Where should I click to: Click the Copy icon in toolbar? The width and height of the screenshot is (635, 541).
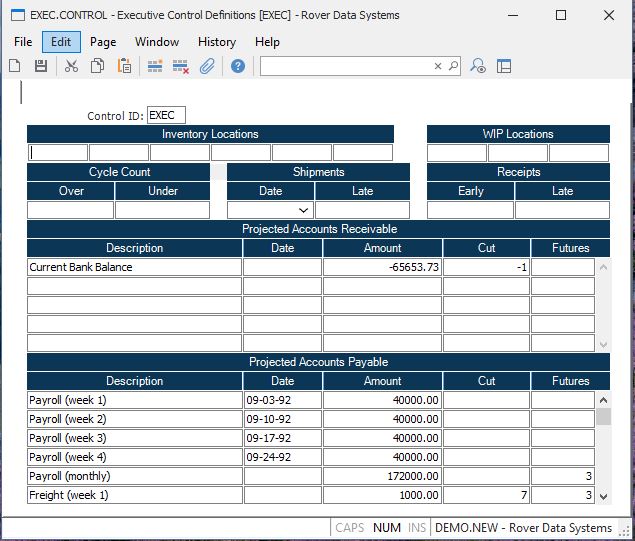click(97, 66)
